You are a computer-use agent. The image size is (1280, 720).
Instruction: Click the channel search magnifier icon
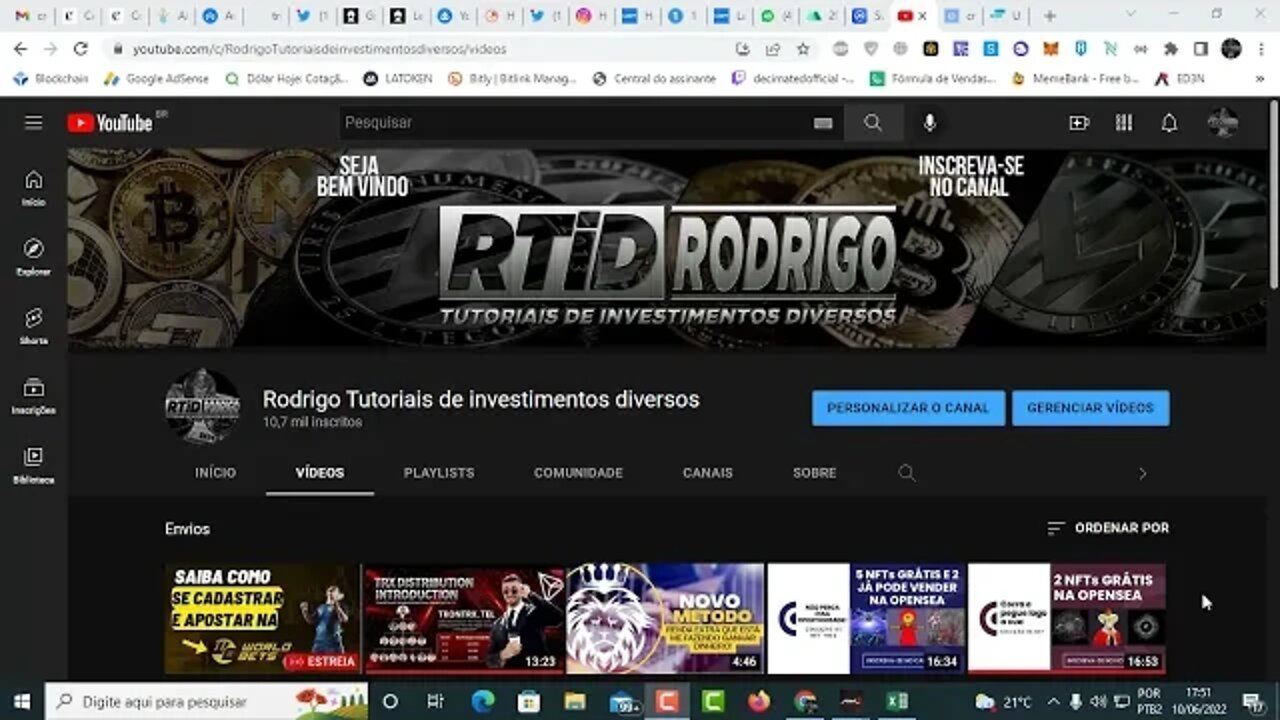pyautogui.click(x=907, y=473)
